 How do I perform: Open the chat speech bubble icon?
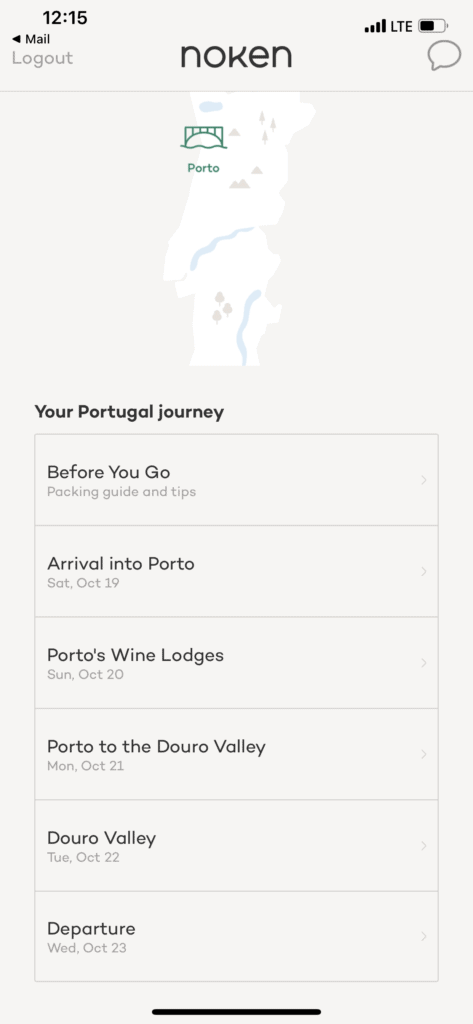pos(444,56)
